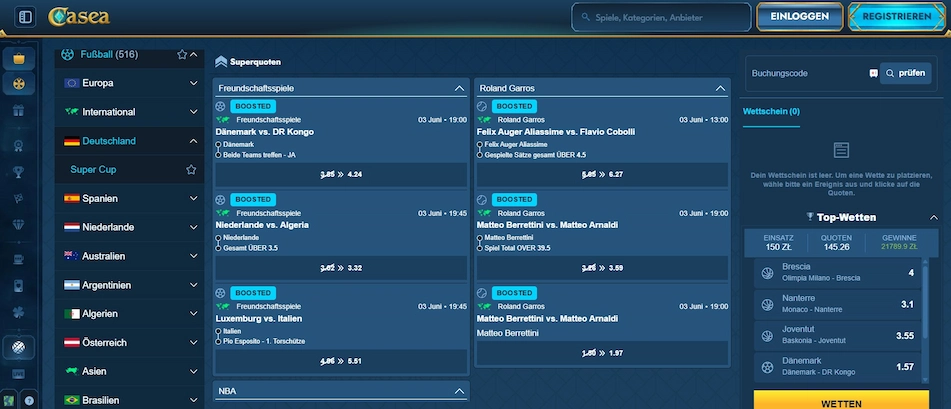Select boosted odds 3.59 for Berrettini vs. Arnaldi
The image size is (951, 409).
[602, 268]
